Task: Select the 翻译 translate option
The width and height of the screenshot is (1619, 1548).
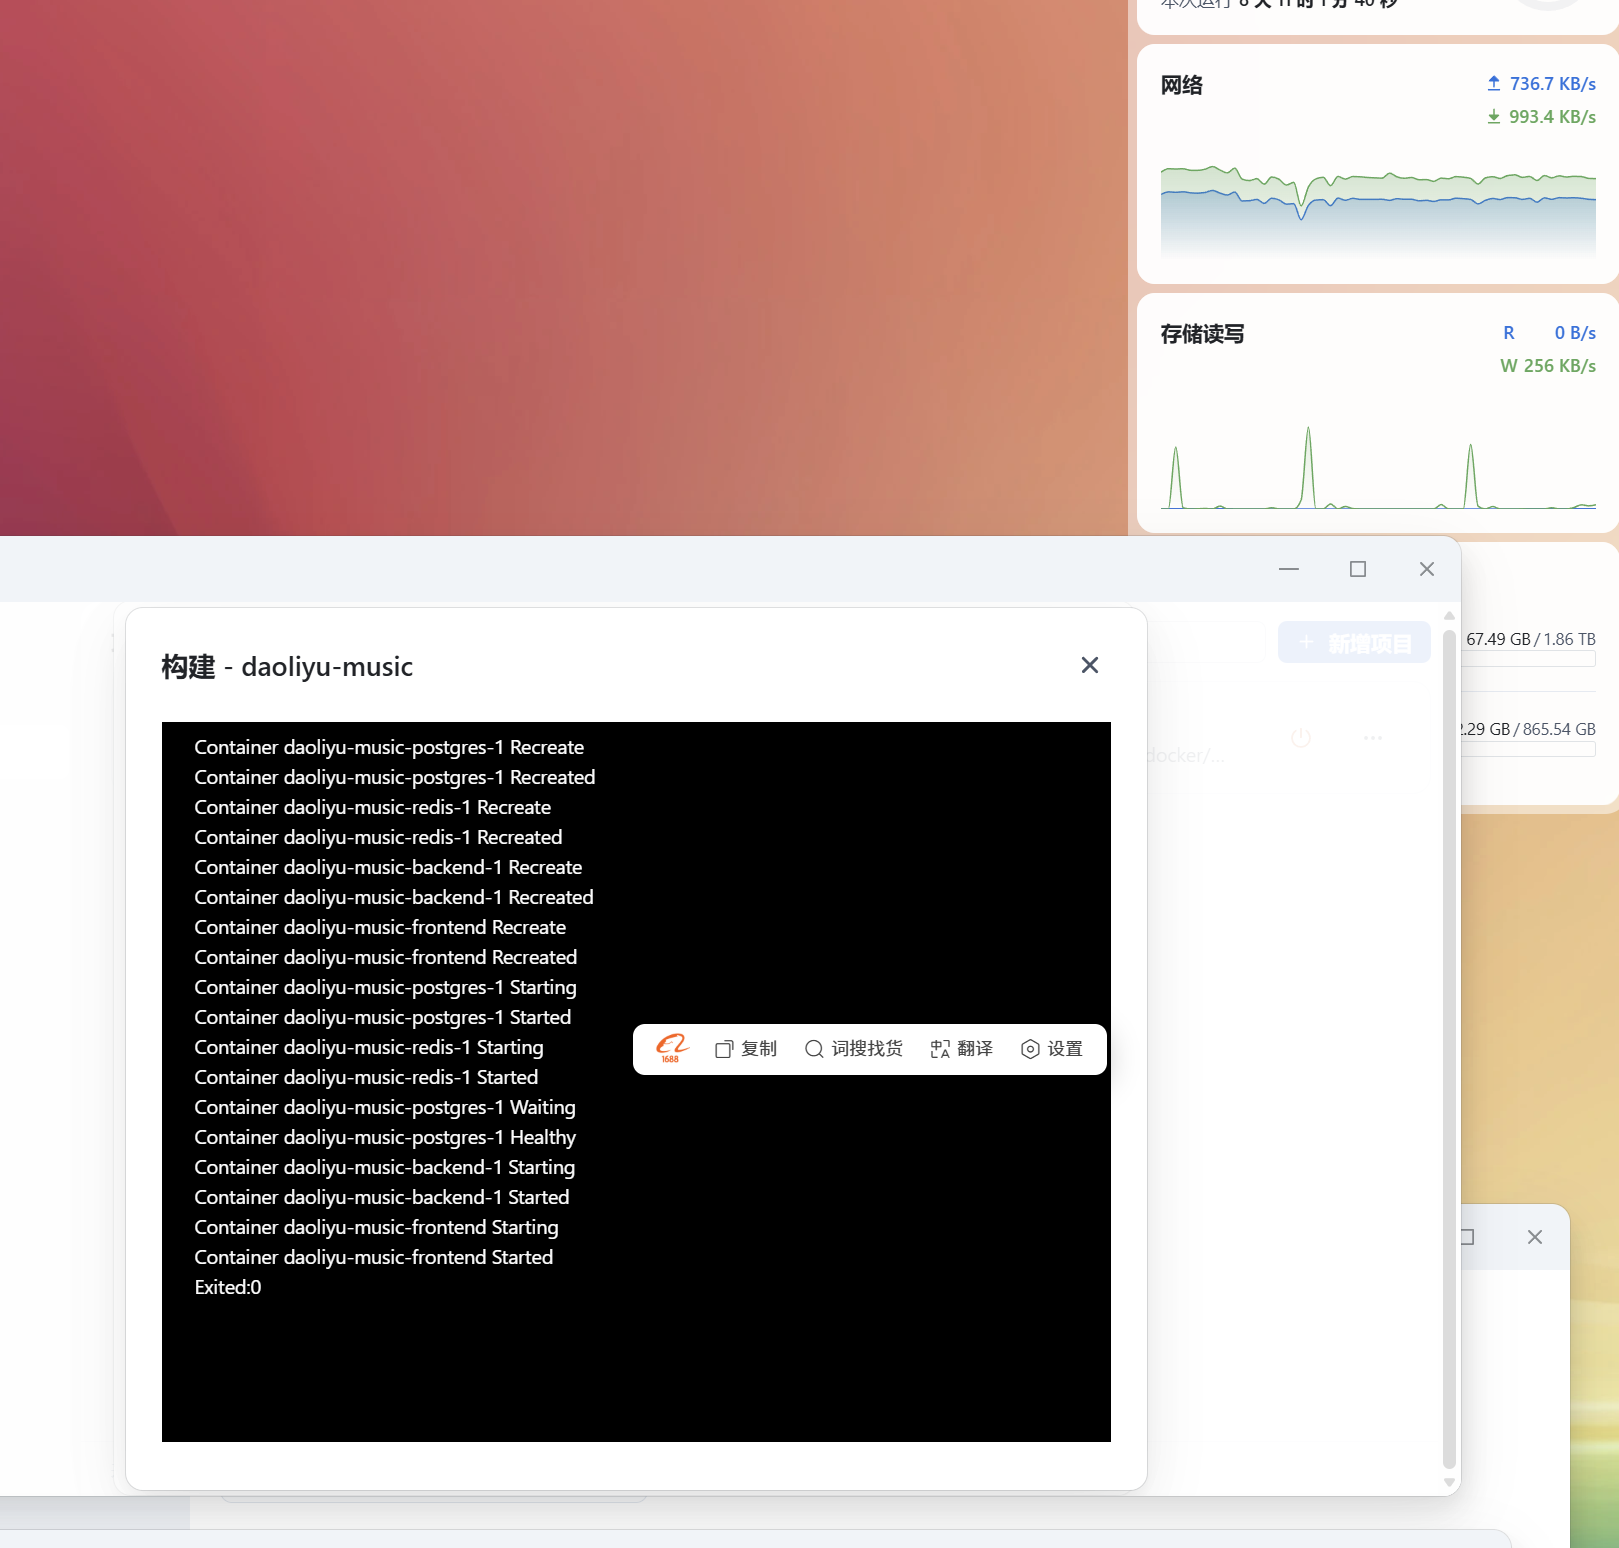Action: coord(961,1048)
